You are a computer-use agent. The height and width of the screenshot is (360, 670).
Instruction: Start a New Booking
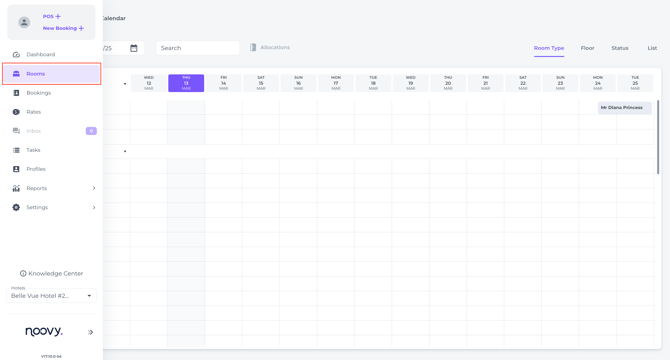[x=63, y=28]
